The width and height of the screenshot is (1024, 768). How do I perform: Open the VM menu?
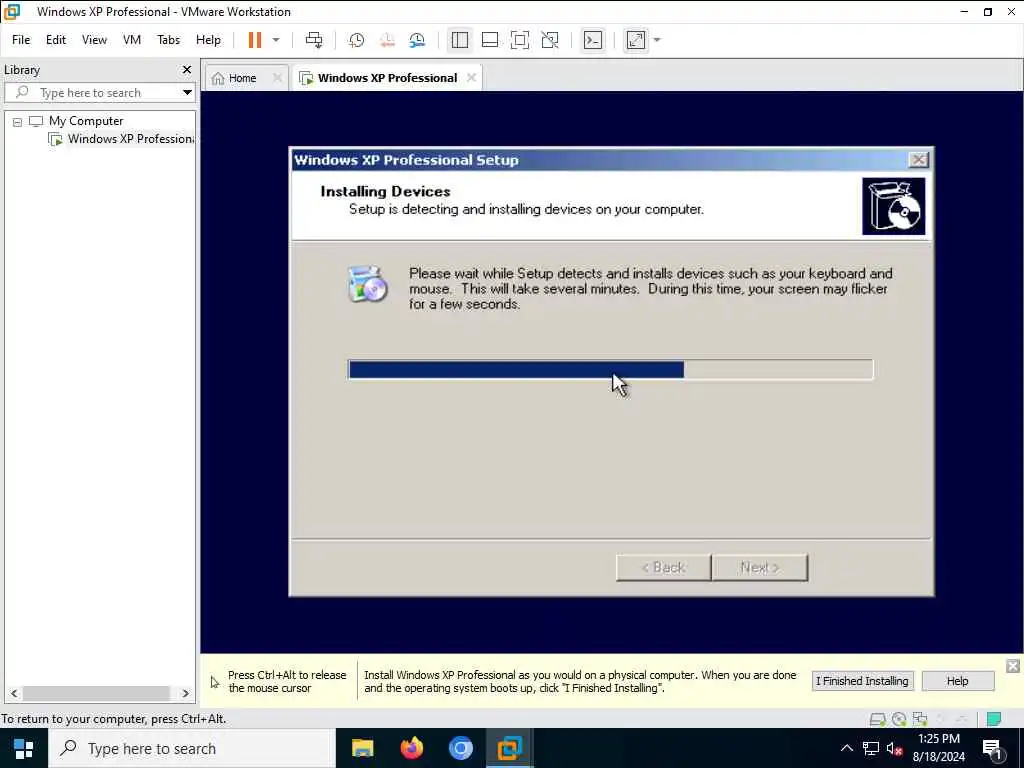(132, 40)
